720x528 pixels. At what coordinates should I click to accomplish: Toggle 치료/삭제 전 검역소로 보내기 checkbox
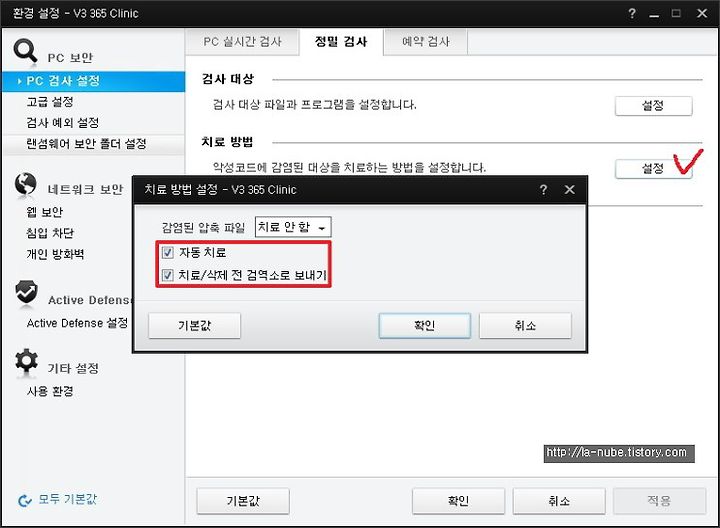pos(168,275)
